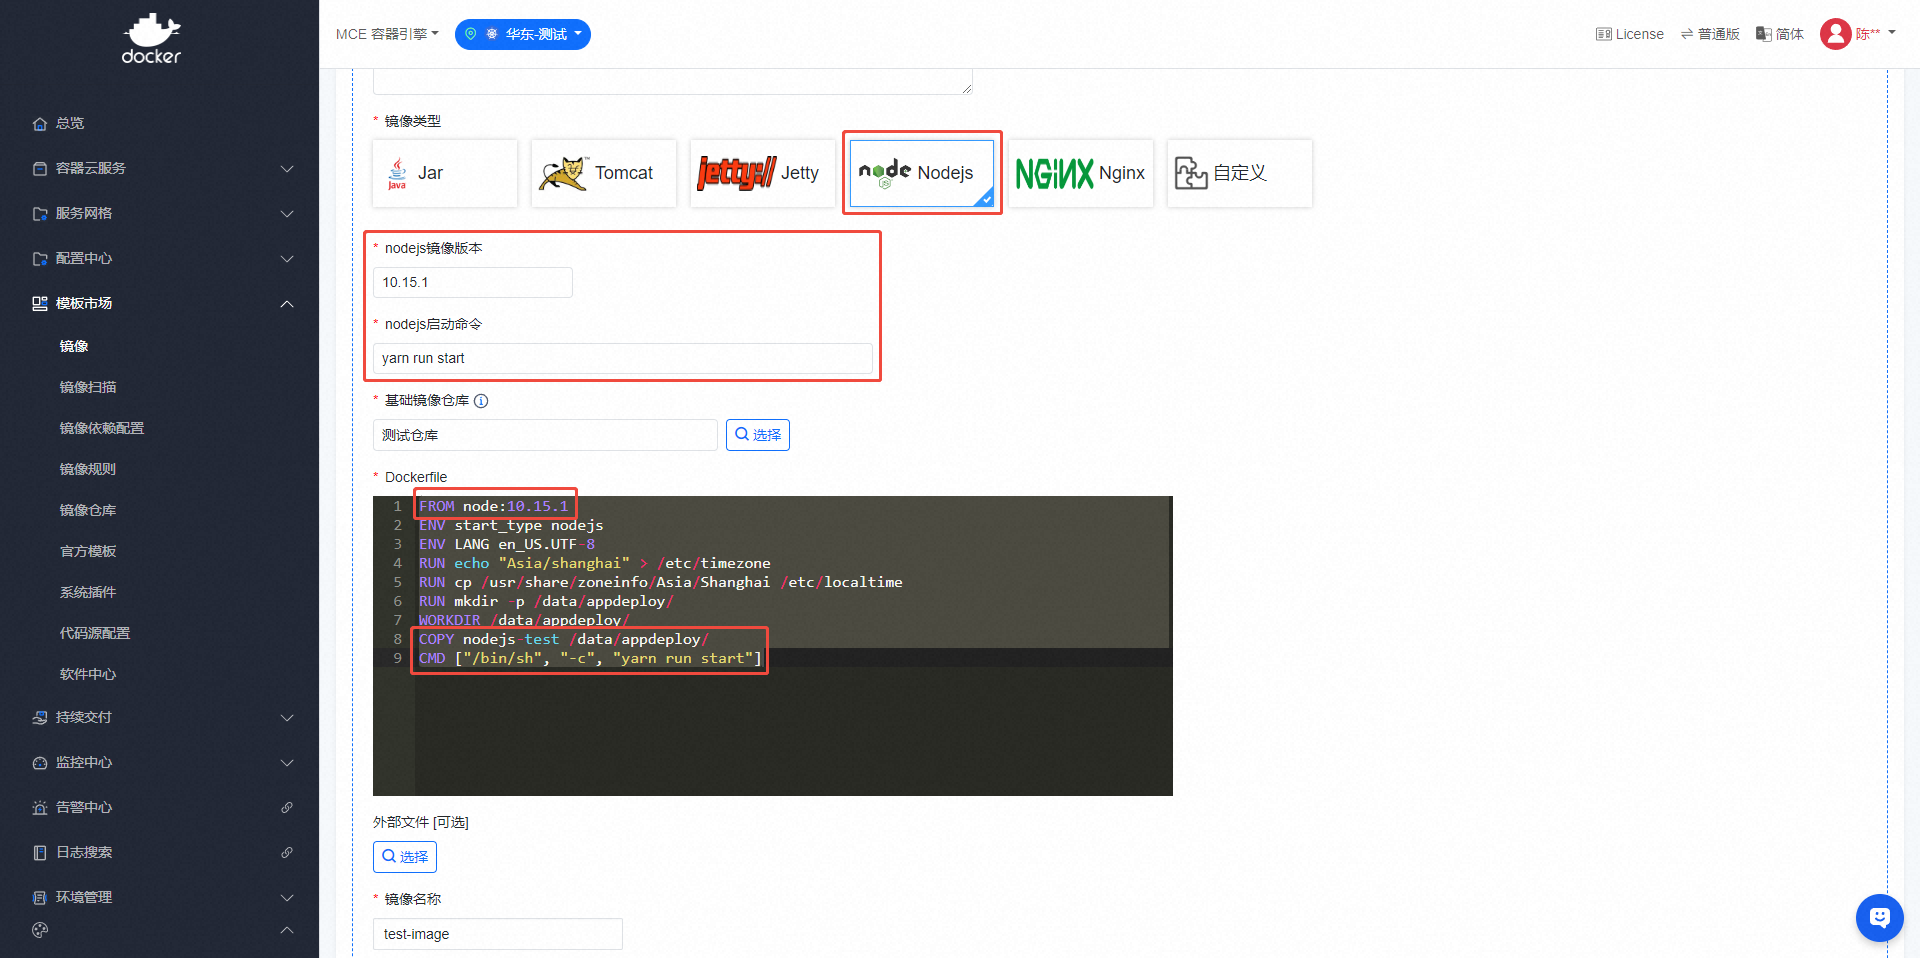Image resolution: width=1920 pixels, height=958 pixels.
Task: Go to 镜像扫描 in sidebar
Action: 88,387
